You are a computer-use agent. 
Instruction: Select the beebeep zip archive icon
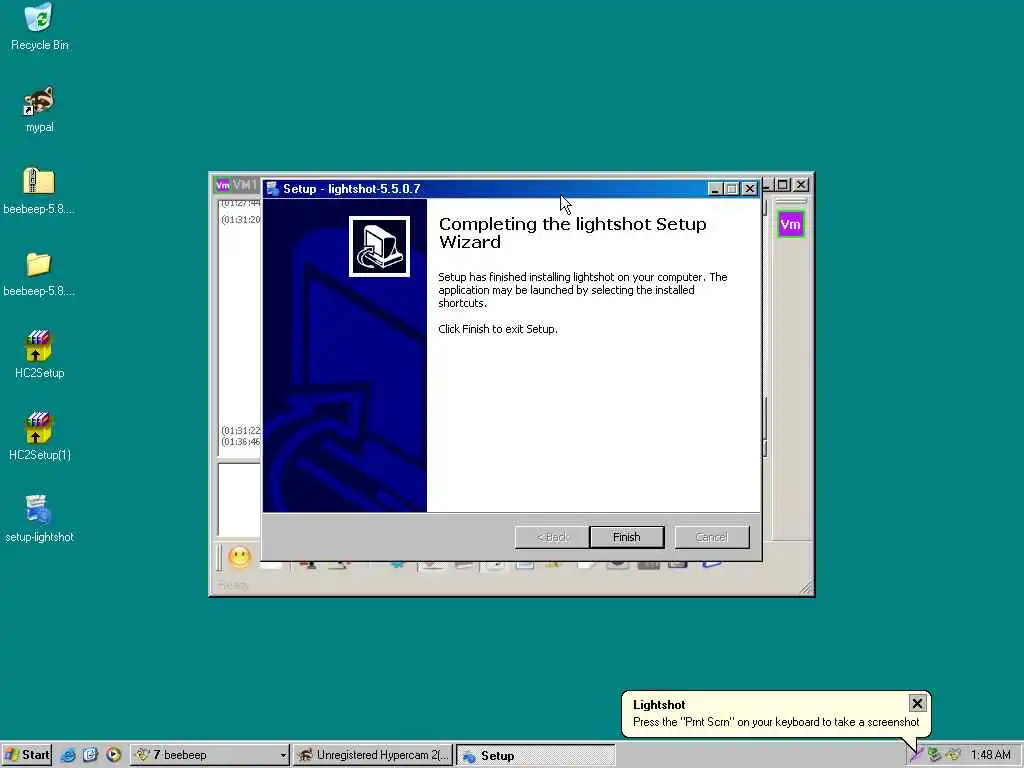pyautogui.click(x=39, y=191)
